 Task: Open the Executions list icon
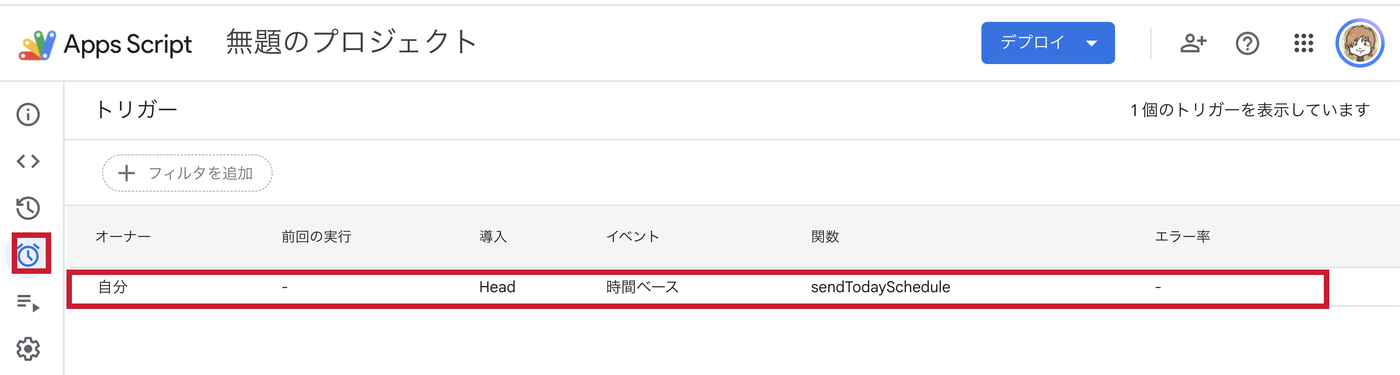coord(28,302)
